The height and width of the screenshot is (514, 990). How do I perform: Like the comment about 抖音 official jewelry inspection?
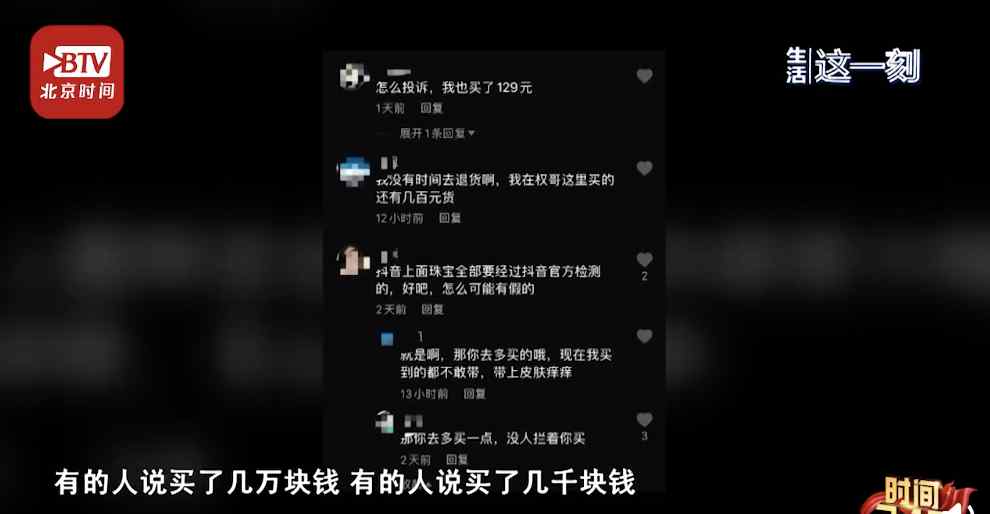[x=644, y=260]
